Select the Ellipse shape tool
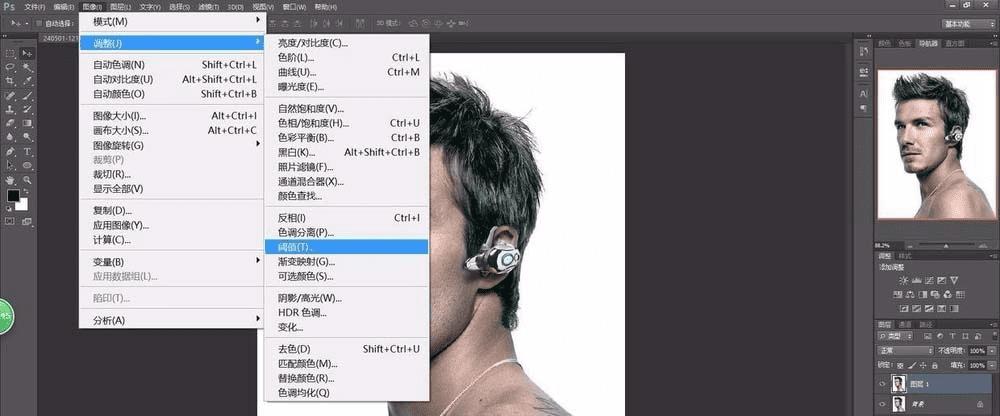Image resolution: width=1000 pixels, height=416 pixels. (27, 165)
